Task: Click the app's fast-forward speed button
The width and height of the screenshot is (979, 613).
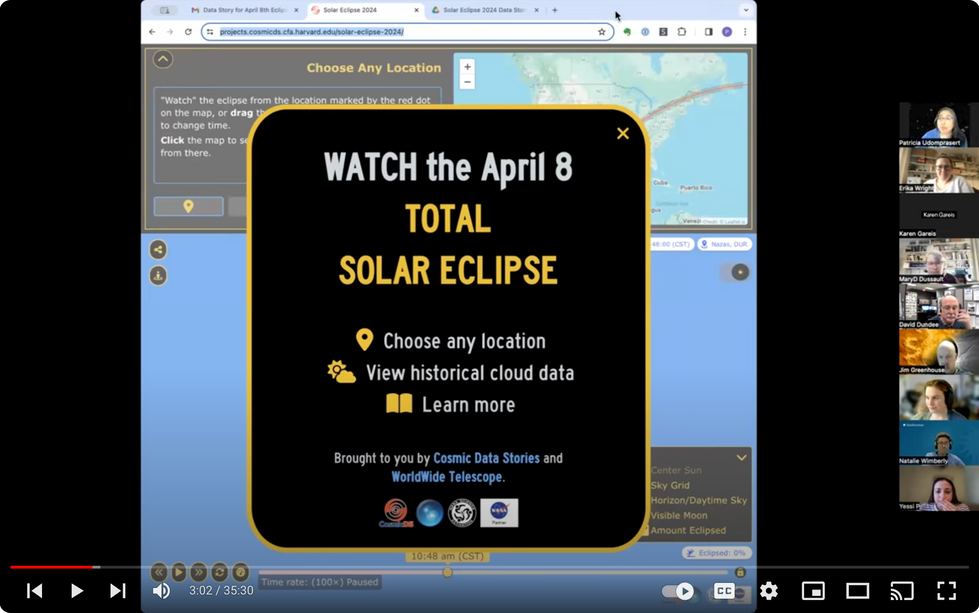Action: coord(199,571)
